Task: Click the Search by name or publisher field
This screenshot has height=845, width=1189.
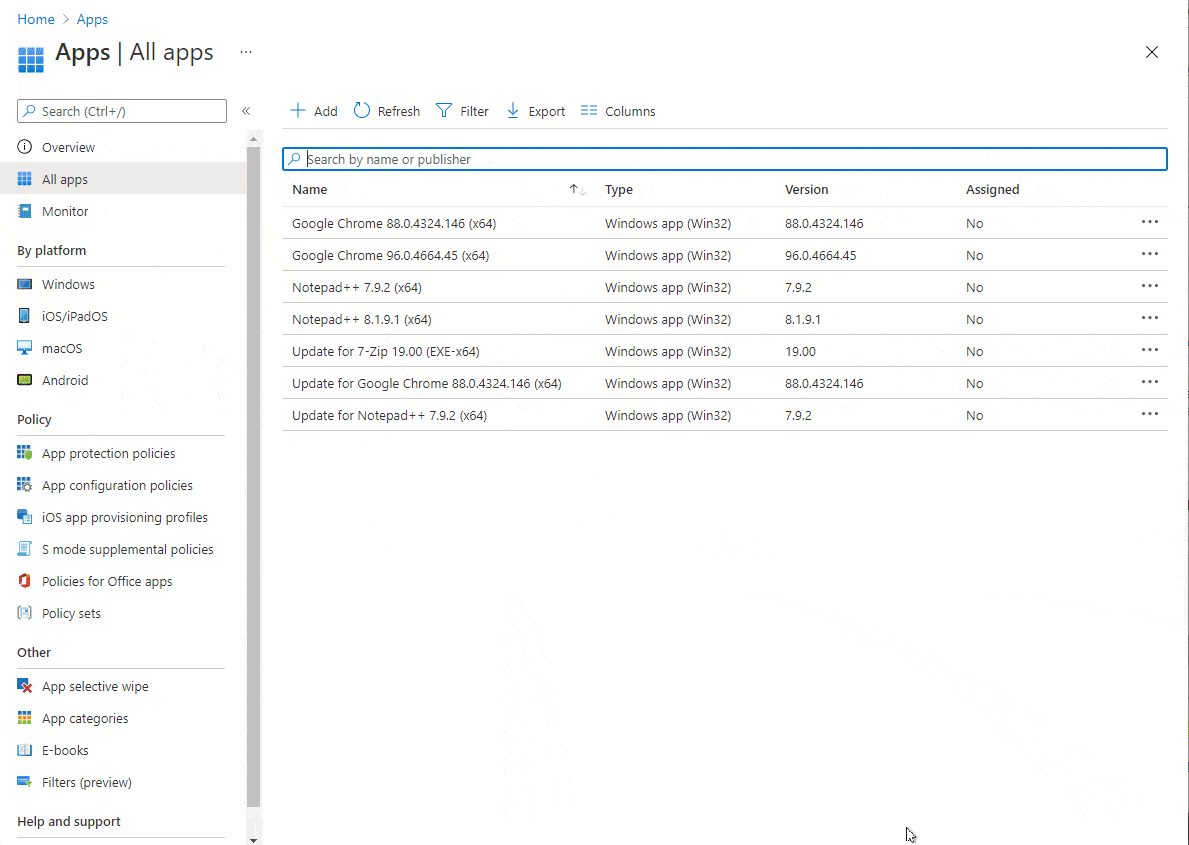Action: click(x=724, y=159)
